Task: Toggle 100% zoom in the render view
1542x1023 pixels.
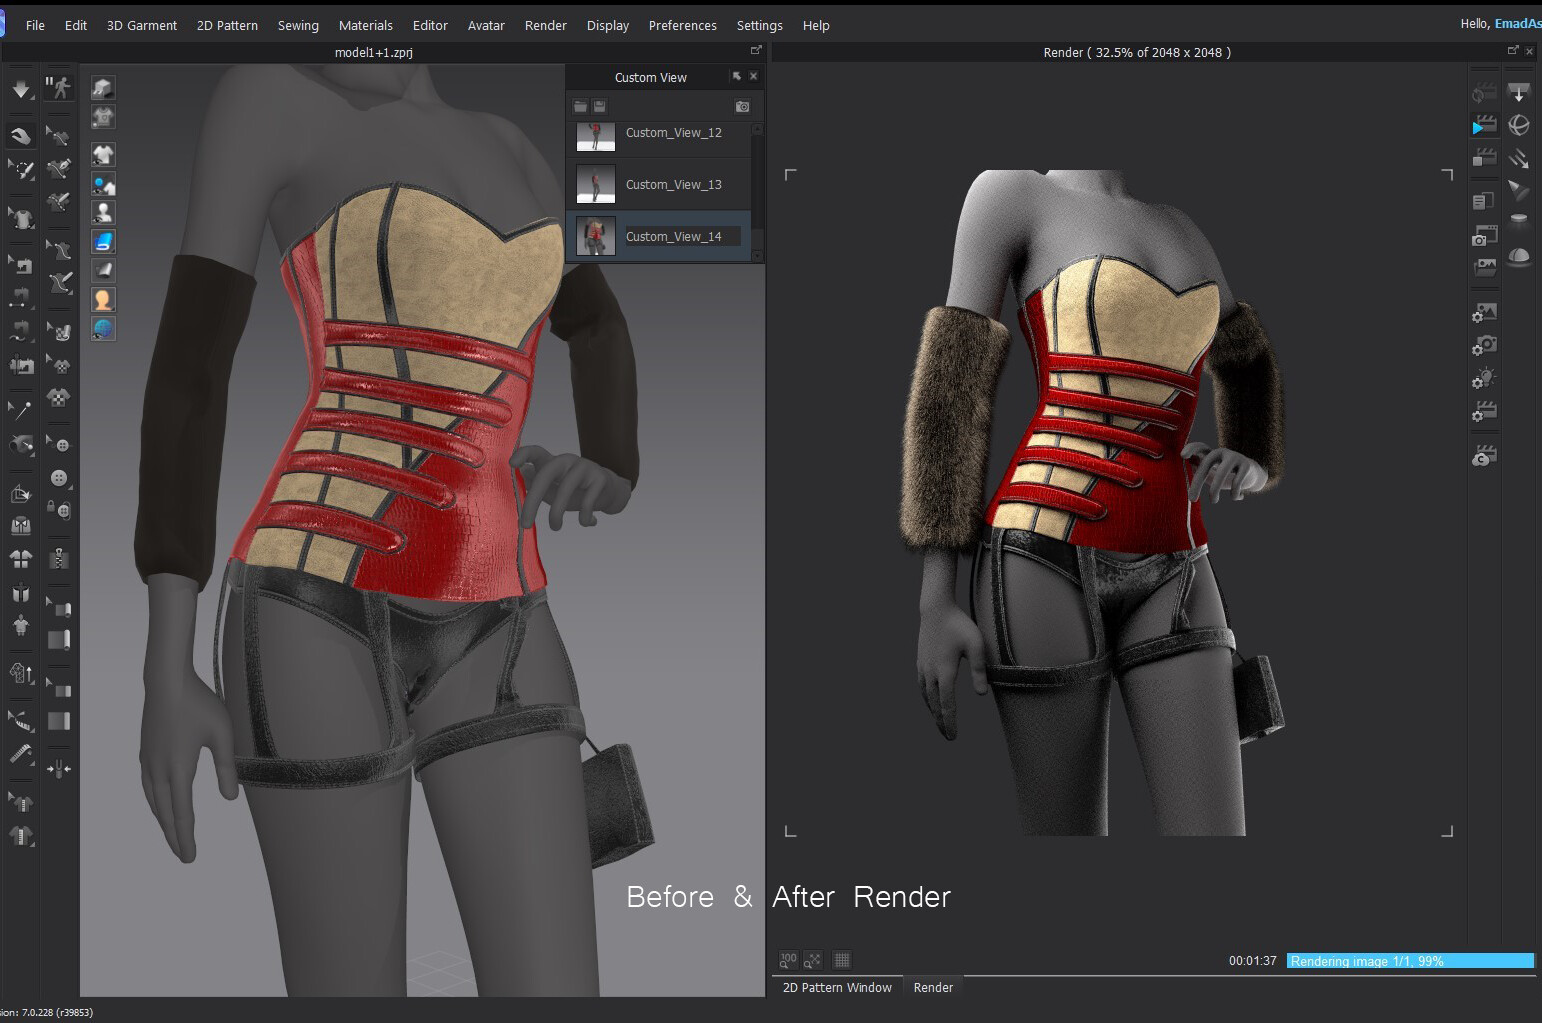Action: pyautogui.click(x=788, y=959)
